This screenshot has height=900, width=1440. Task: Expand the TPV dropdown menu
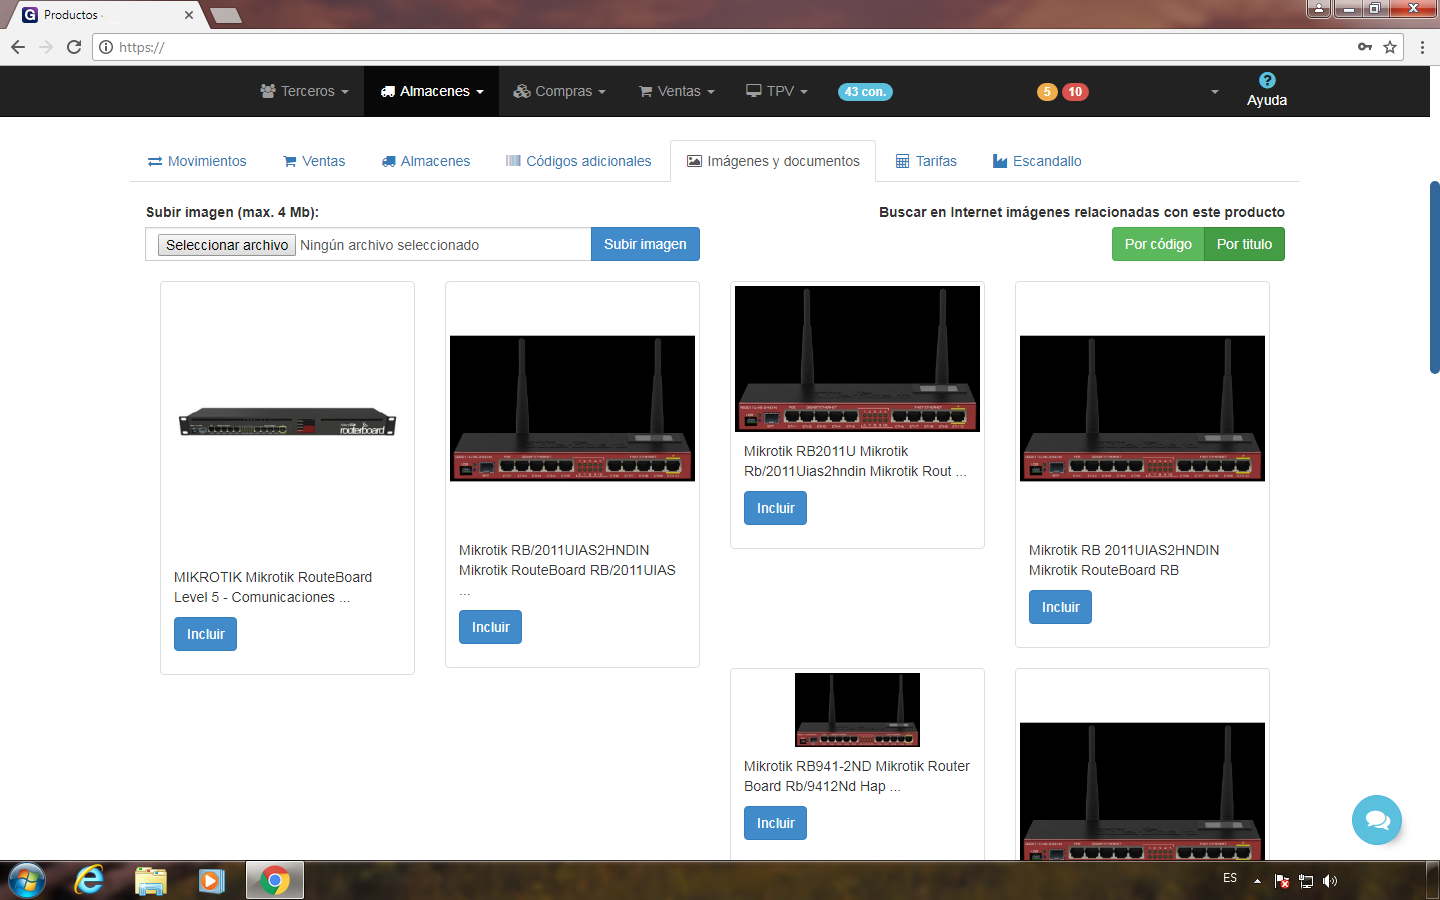point(777,91)
